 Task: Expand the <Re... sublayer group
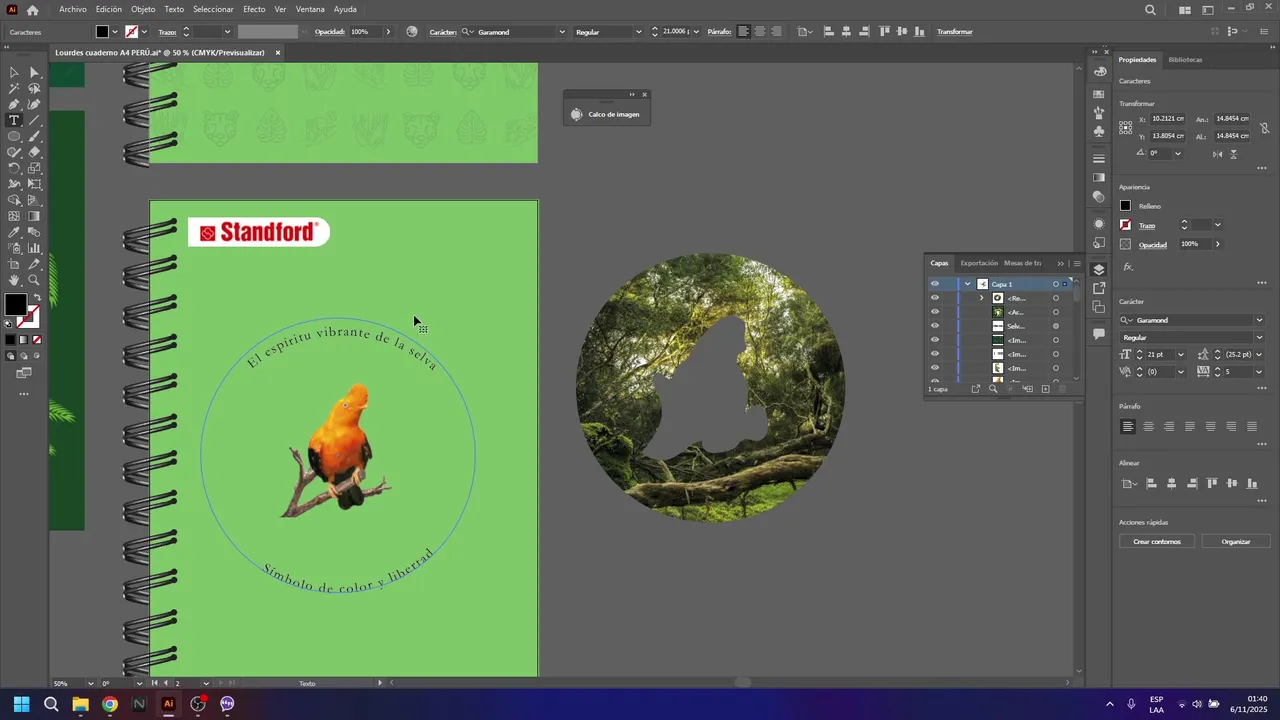coord(981,298)
